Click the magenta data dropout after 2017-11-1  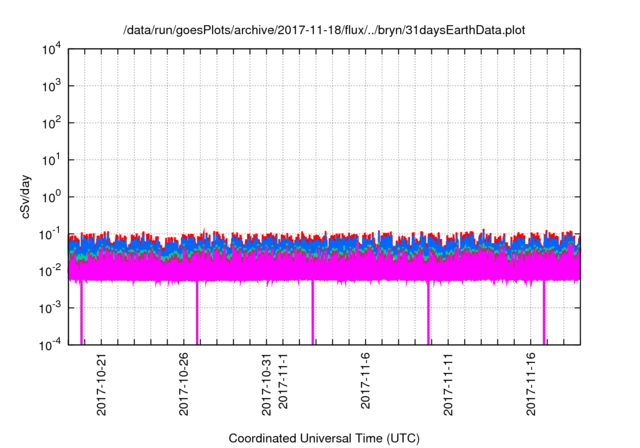pyautogui.click(x=313, y=313)
